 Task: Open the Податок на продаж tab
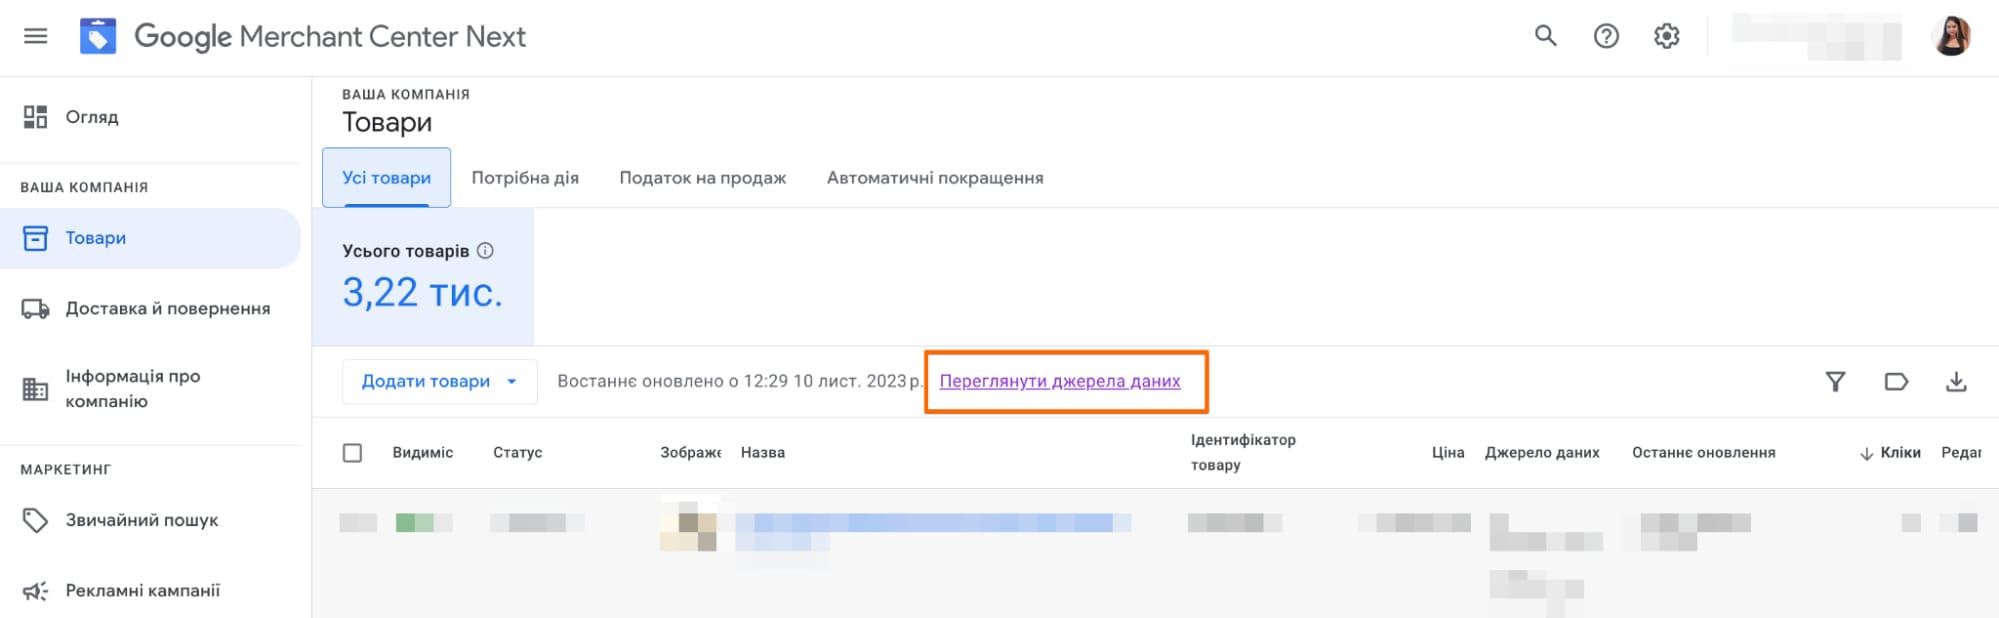[x=702, y=178]
